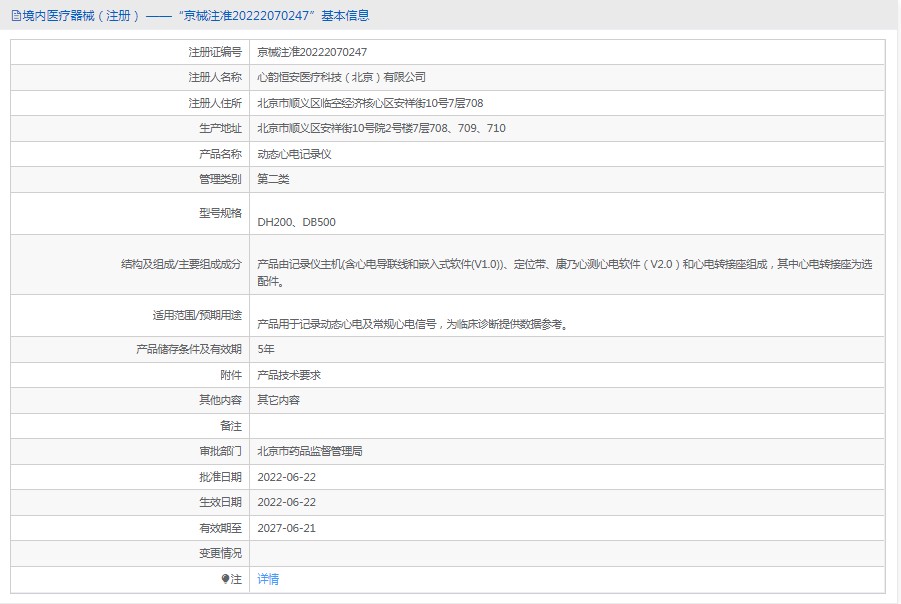Click the 生产地址 address value
The width and height of the screenshot is (901, 604).
click(381, 128)
